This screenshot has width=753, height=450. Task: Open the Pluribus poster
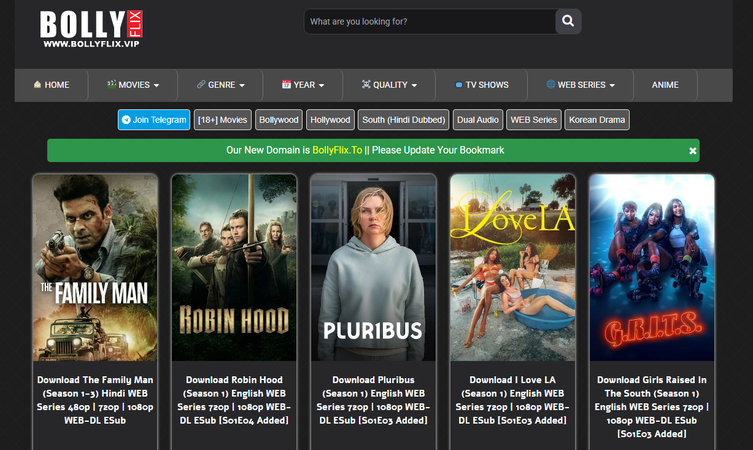374,268
